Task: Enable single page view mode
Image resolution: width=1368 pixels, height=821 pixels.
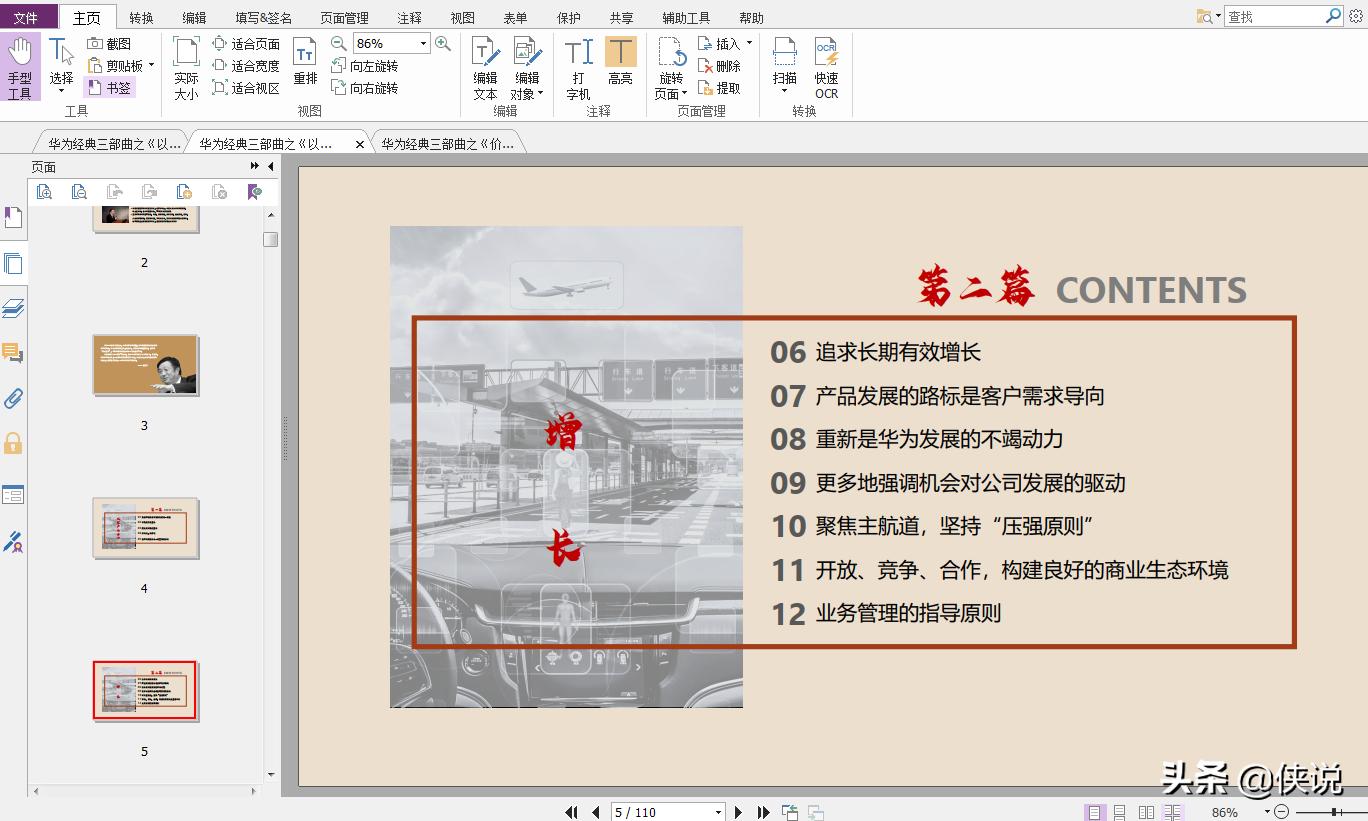Action: coord(1095,812)
